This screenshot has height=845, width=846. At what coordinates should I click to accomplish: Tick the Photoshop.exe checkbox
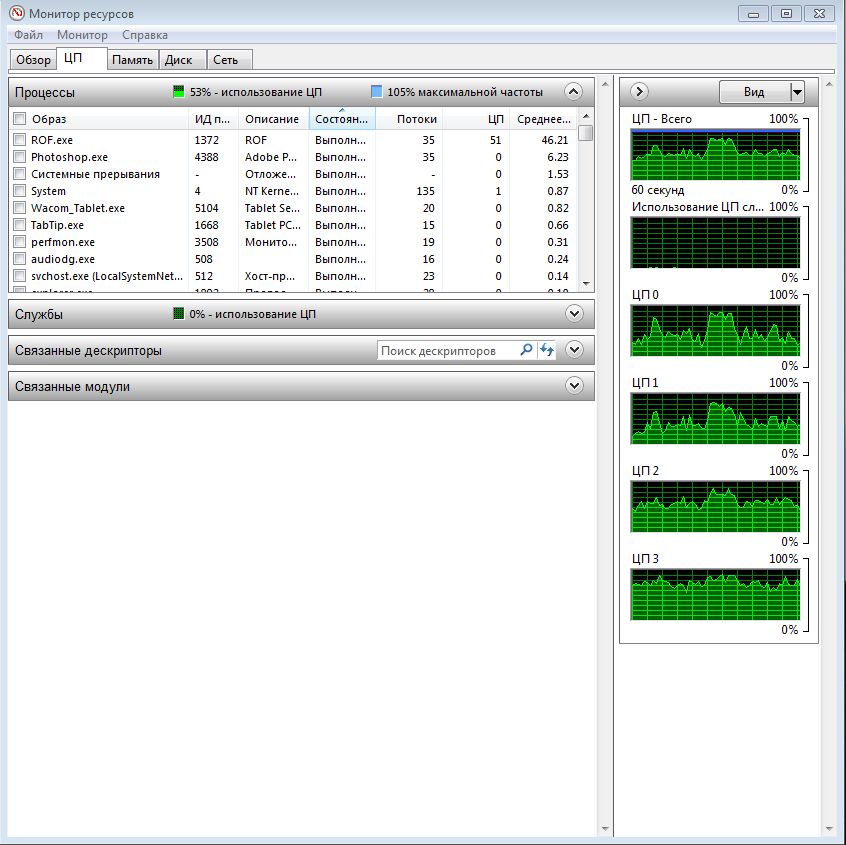(19, 158)
